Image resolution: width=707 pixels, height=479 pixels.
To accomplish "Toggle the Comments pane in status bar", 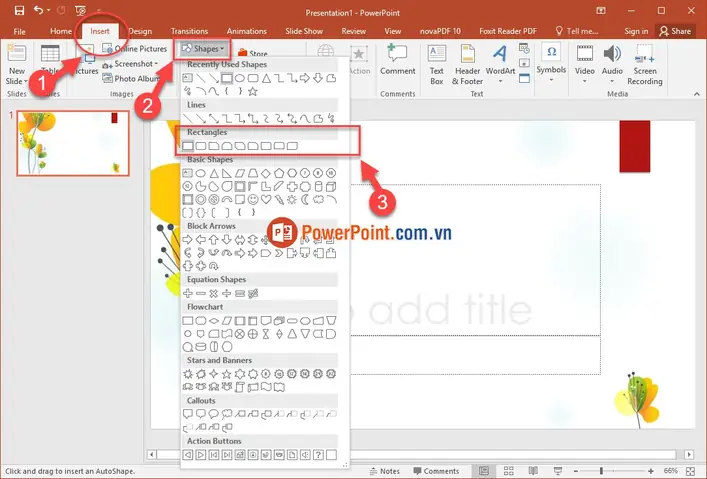I will [x=436, y=471].
